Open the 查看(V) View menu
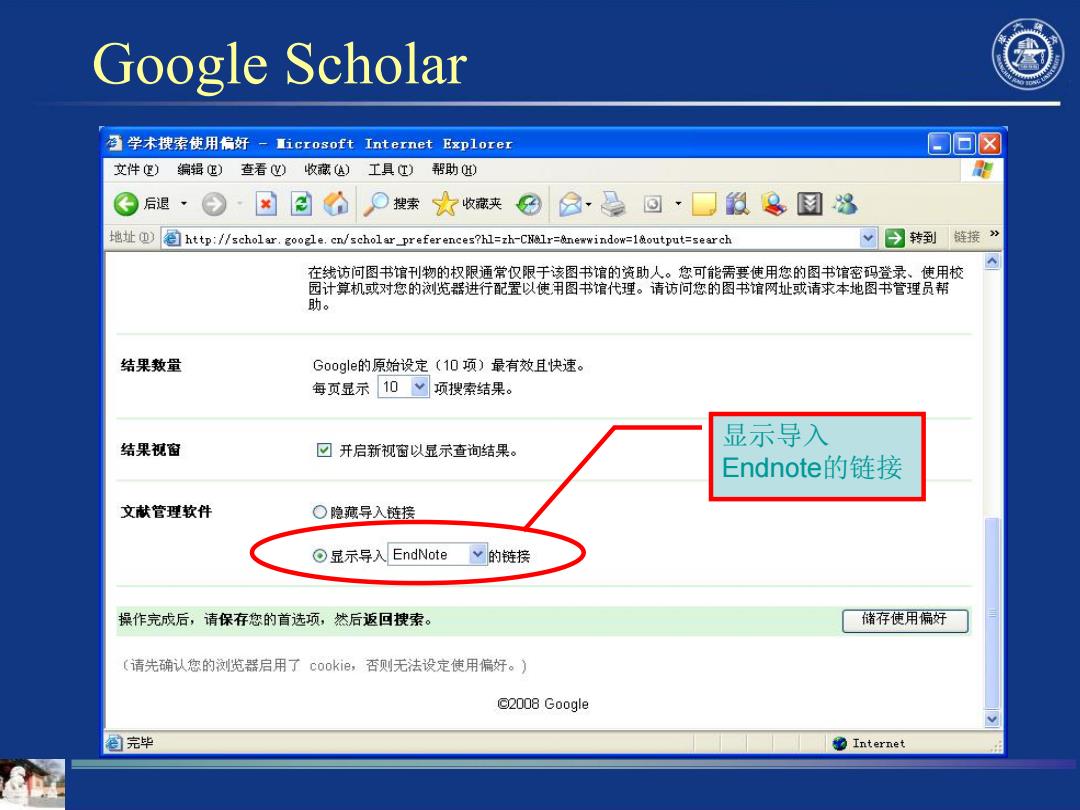The width and height of the screenshot is (1080, 810). tap(263, 169)
